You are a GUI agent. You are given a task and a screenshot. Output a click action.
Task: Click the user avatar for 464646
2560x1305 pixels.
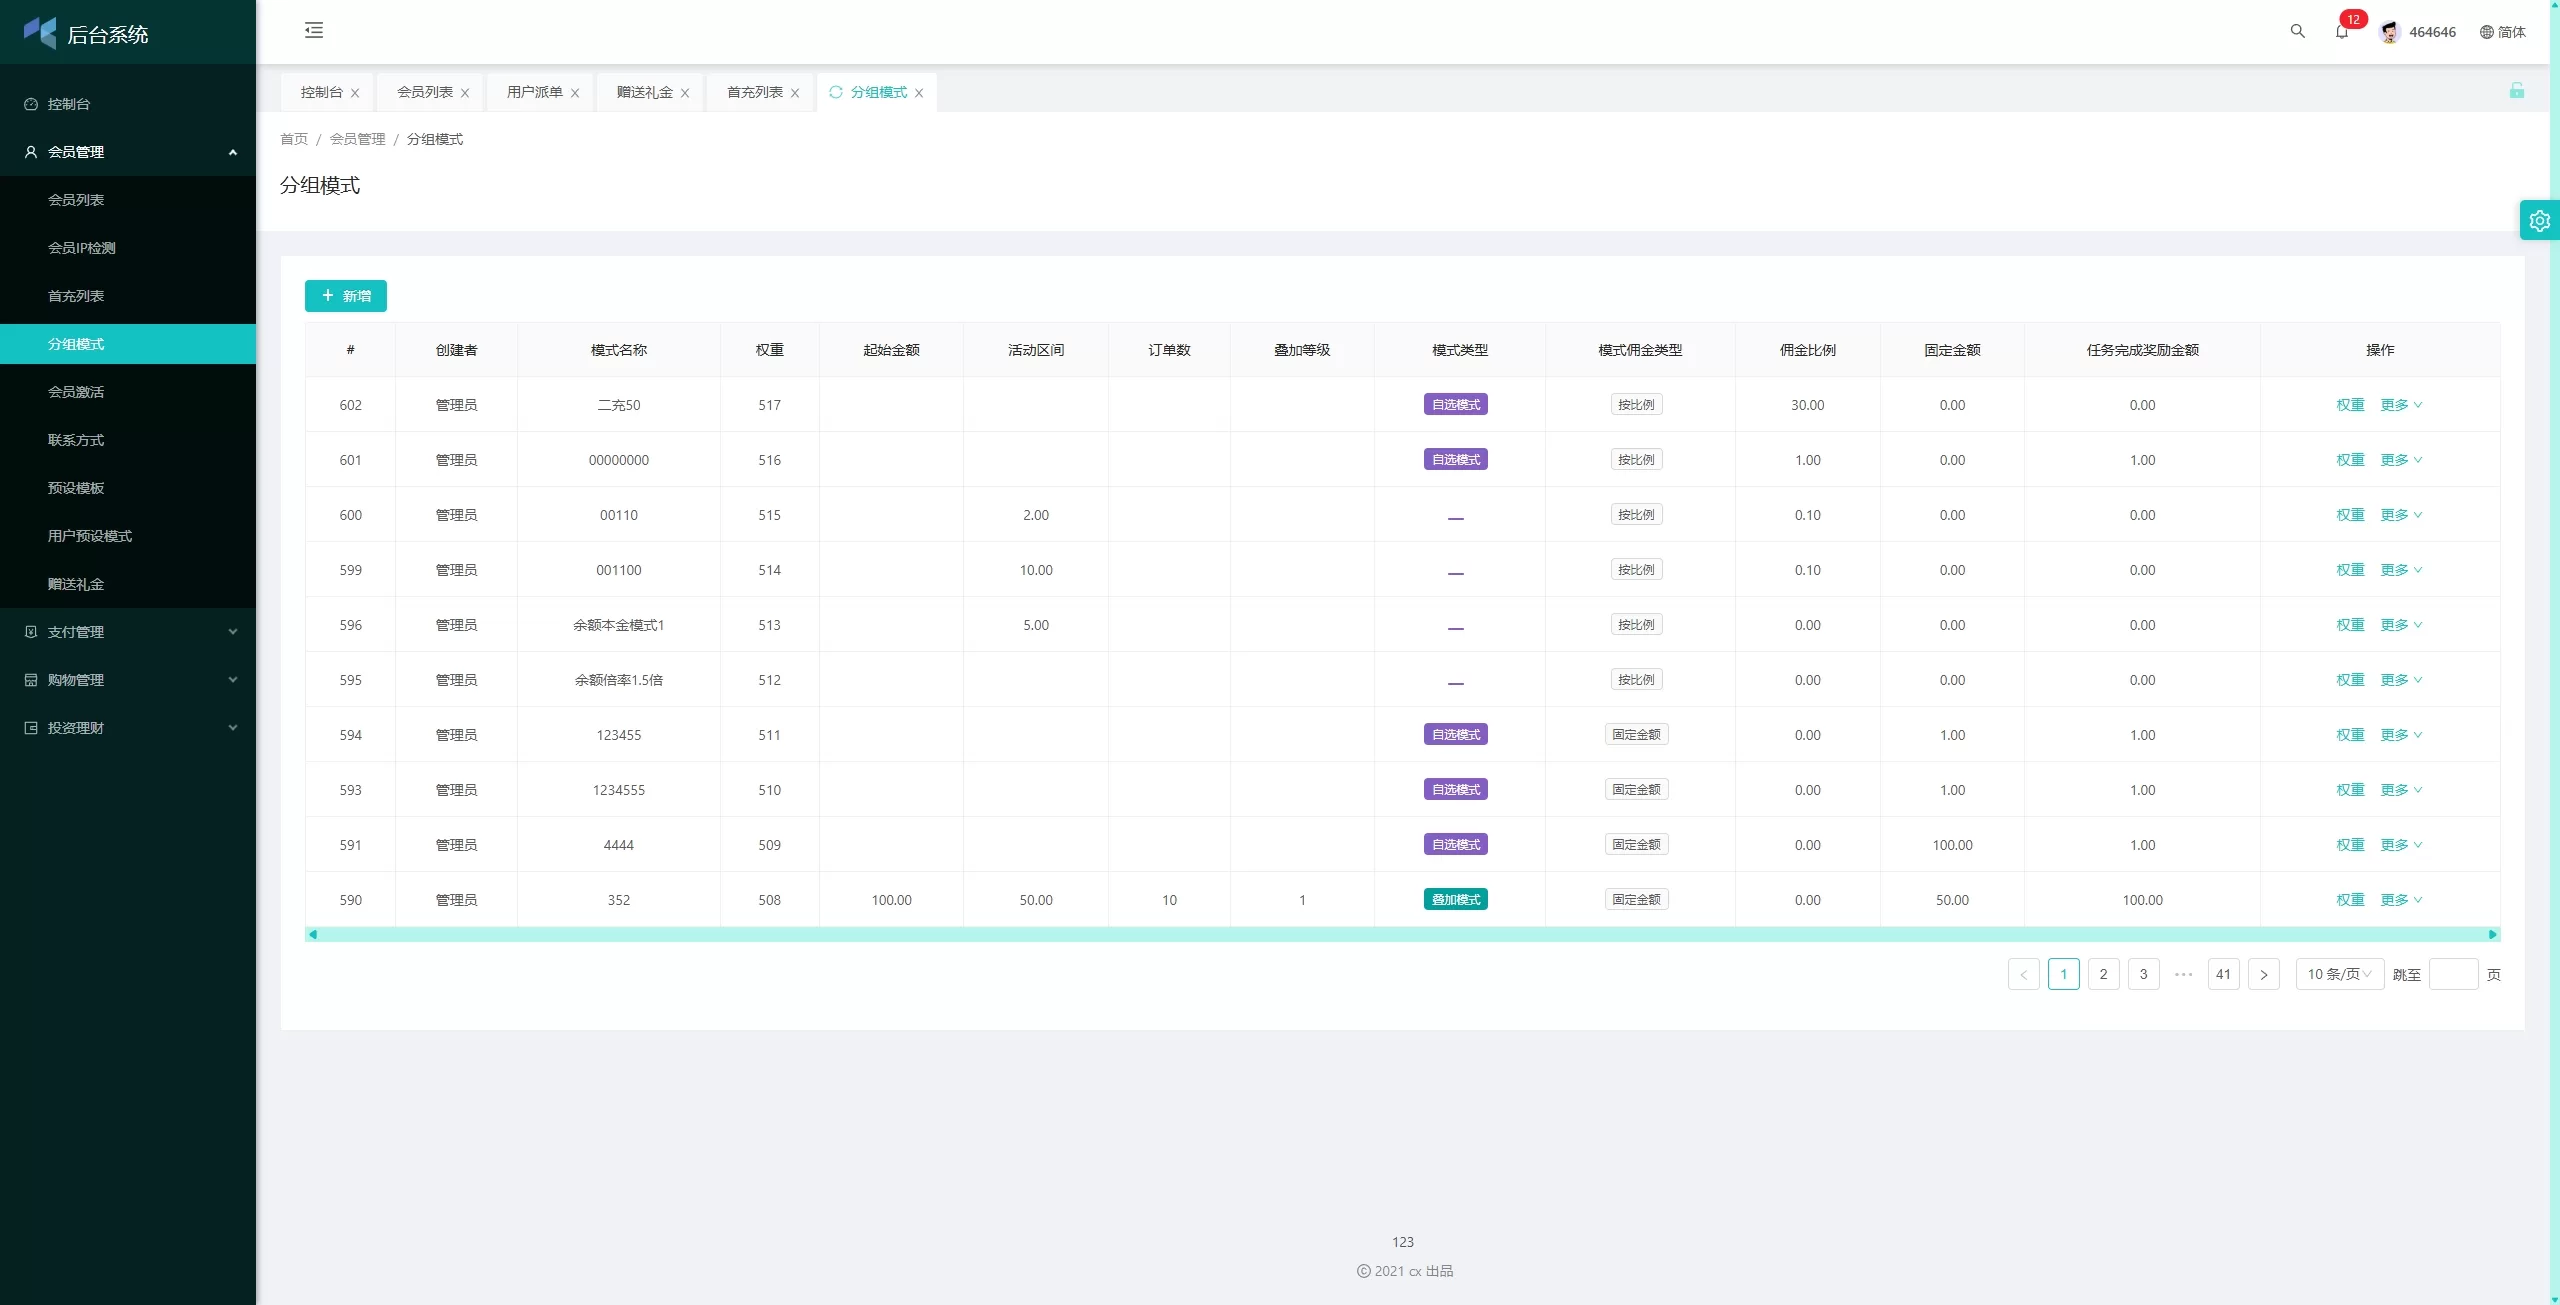(2389, 32)
